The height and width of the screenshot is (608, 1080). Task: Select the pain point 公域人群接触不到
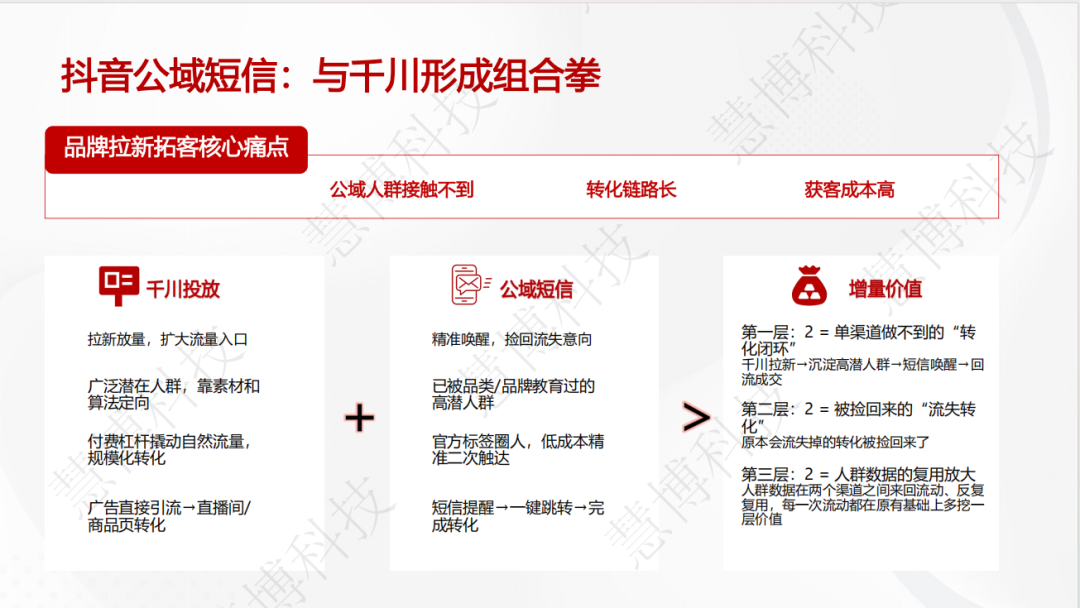point(402,189)
